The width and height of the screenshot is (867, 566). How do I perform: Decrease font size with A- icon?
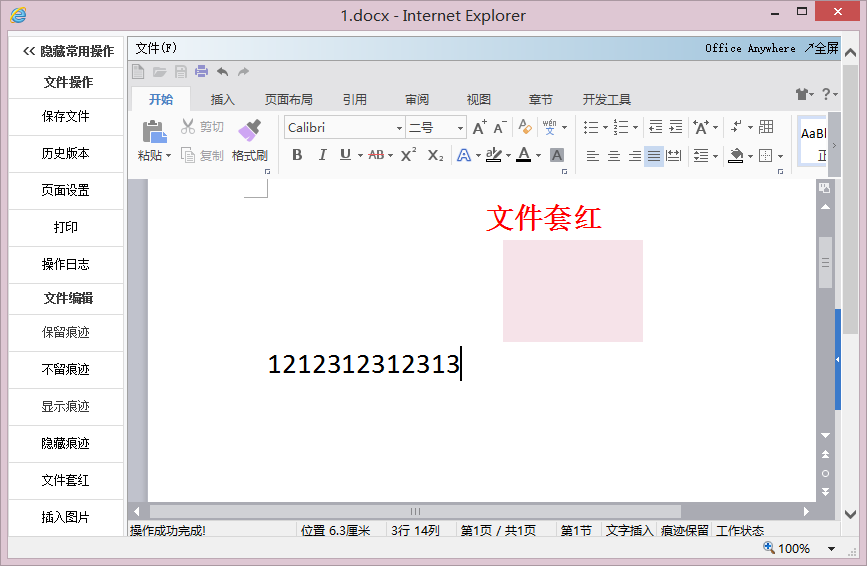(x=499, y=128)
